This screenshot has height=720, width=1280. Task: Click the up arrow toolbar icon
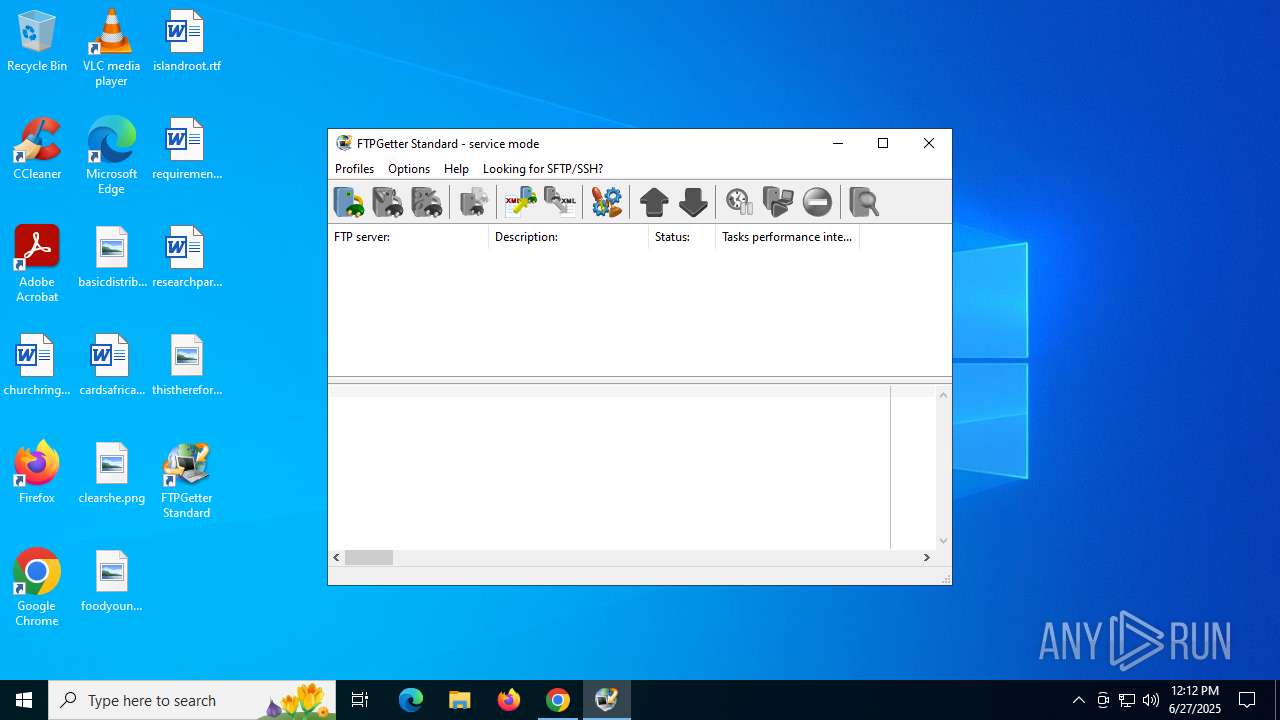654,202
